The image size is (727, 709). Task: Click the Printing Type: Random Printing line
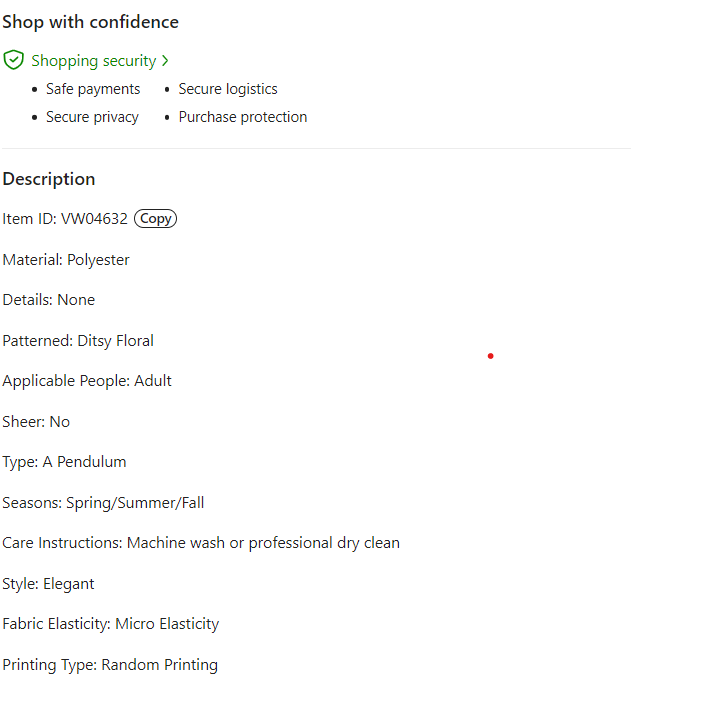point(110,665)
